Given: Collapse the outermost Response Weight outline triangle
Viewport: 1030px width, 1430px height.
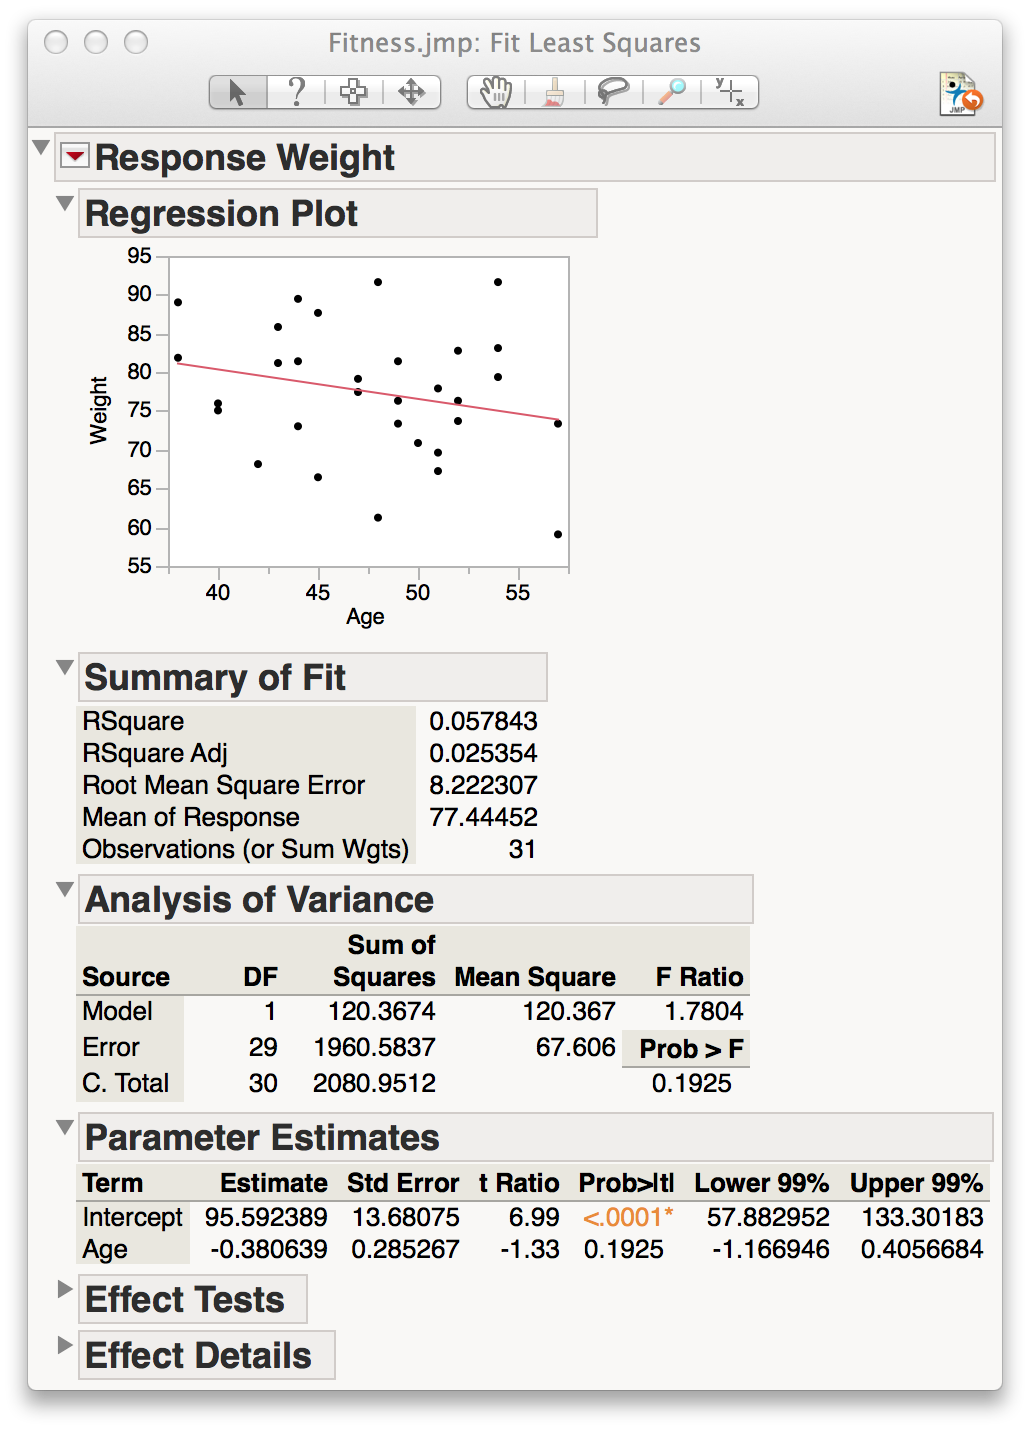Looking at the screenshot, I should (x=41, y=148).
